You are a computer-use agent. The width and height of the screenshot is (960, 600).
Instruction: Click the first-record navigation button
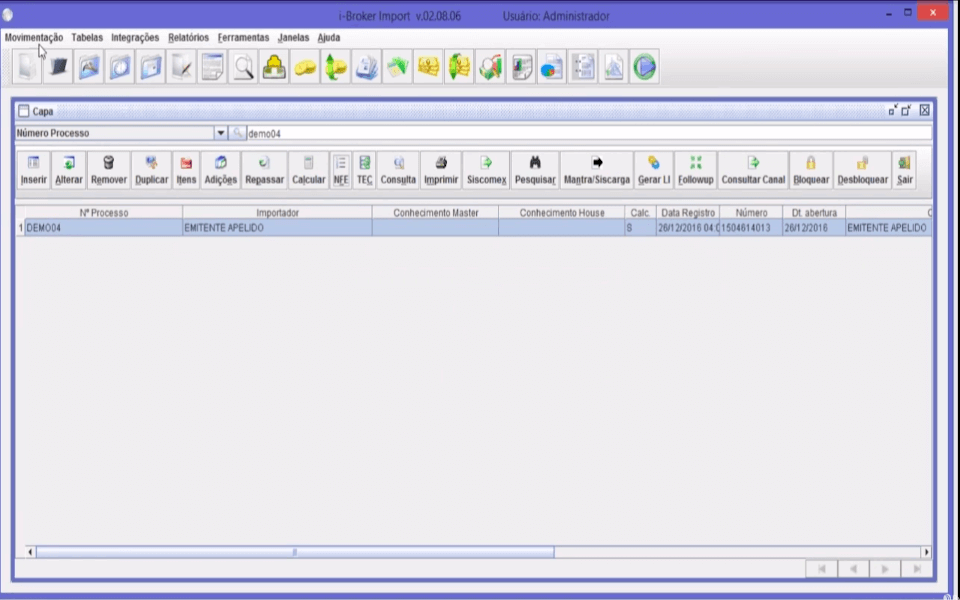[x=822, y=569]
